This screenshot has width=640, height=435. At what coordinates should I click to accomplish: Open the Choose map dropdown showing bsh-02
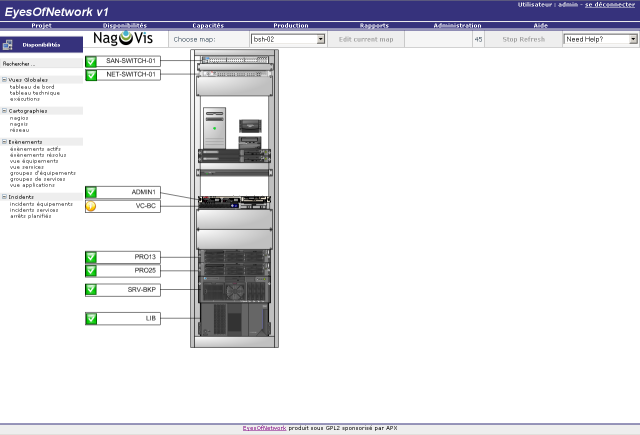tap(288, 39)
